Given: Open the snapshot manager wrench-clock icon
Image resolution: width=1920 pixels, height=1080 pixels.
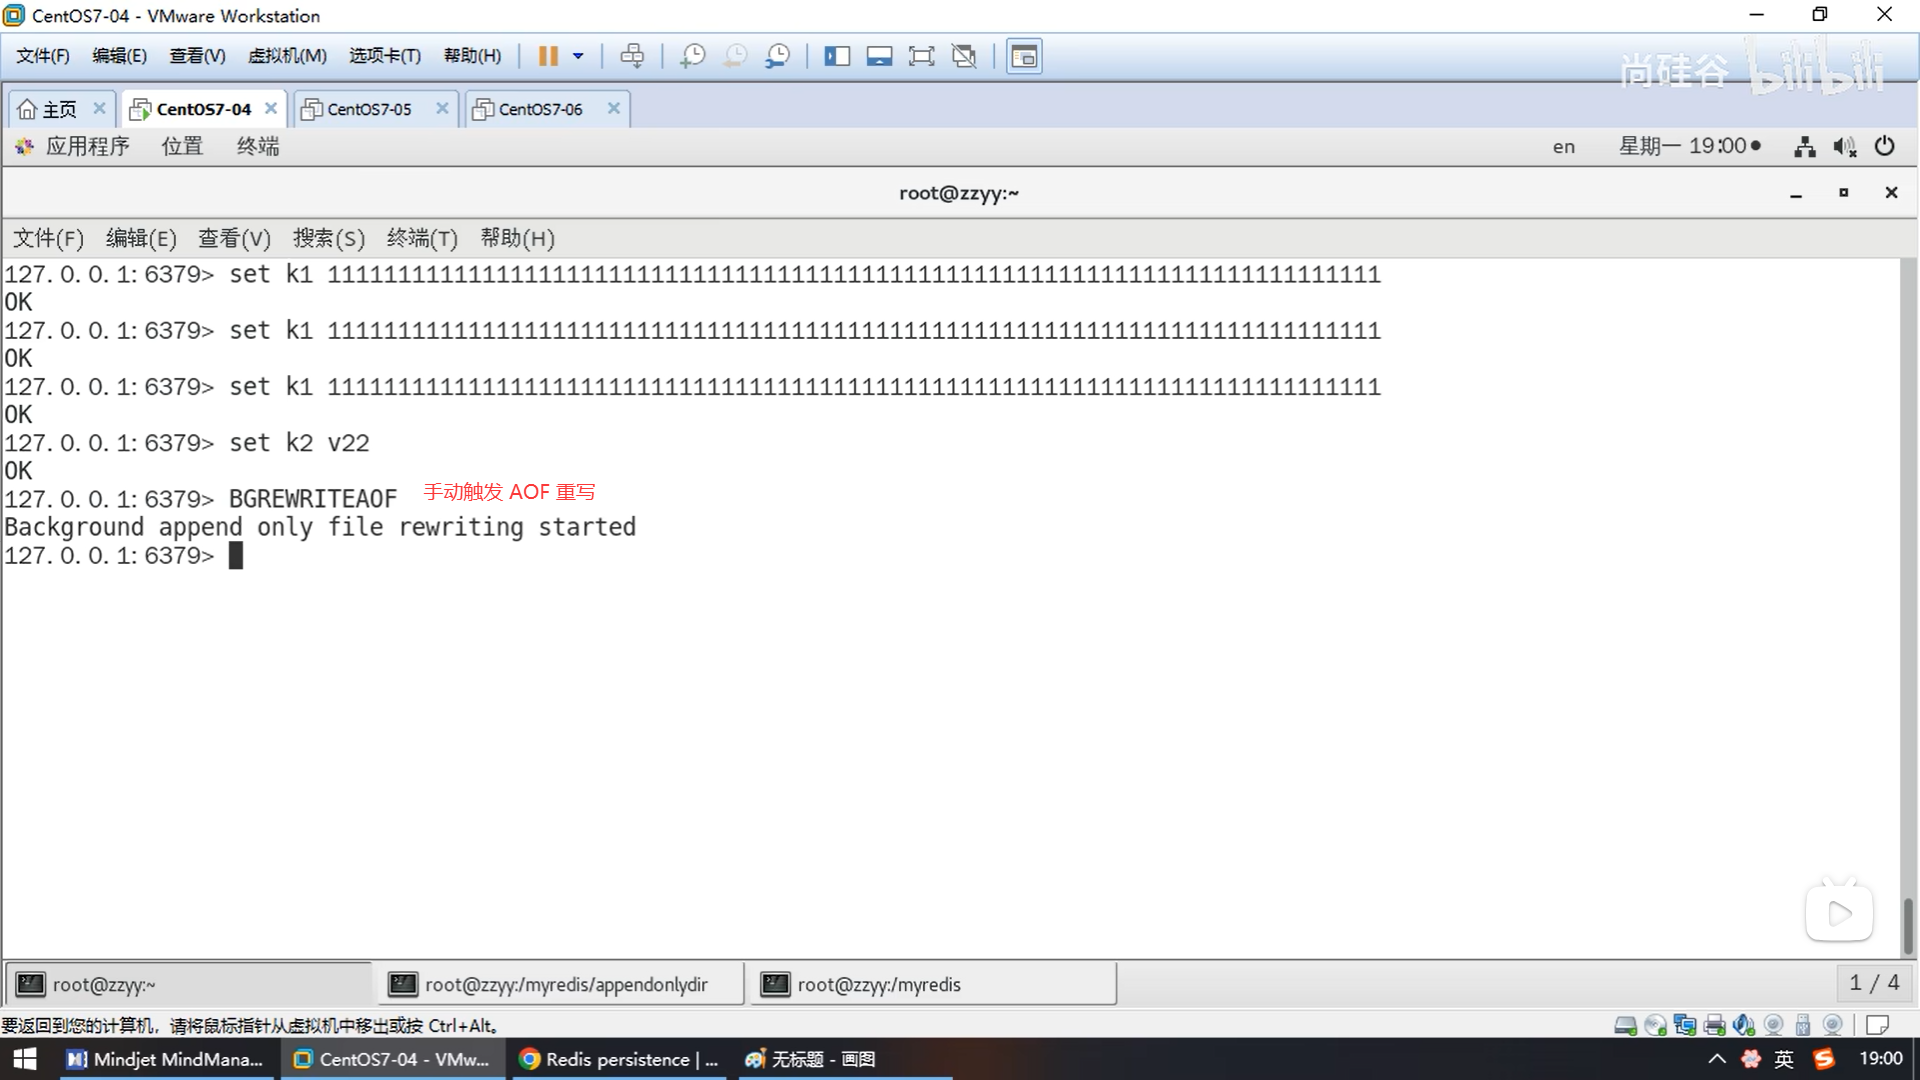Looking at the screenshot, I should [x=778, y=56].
